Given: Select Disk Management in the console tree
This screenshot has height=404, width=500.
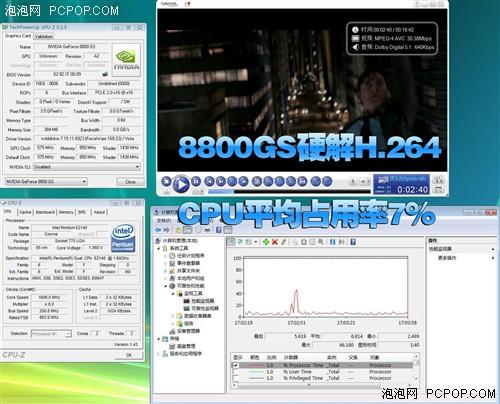Looking at the screenshot, I should [182, 346].
